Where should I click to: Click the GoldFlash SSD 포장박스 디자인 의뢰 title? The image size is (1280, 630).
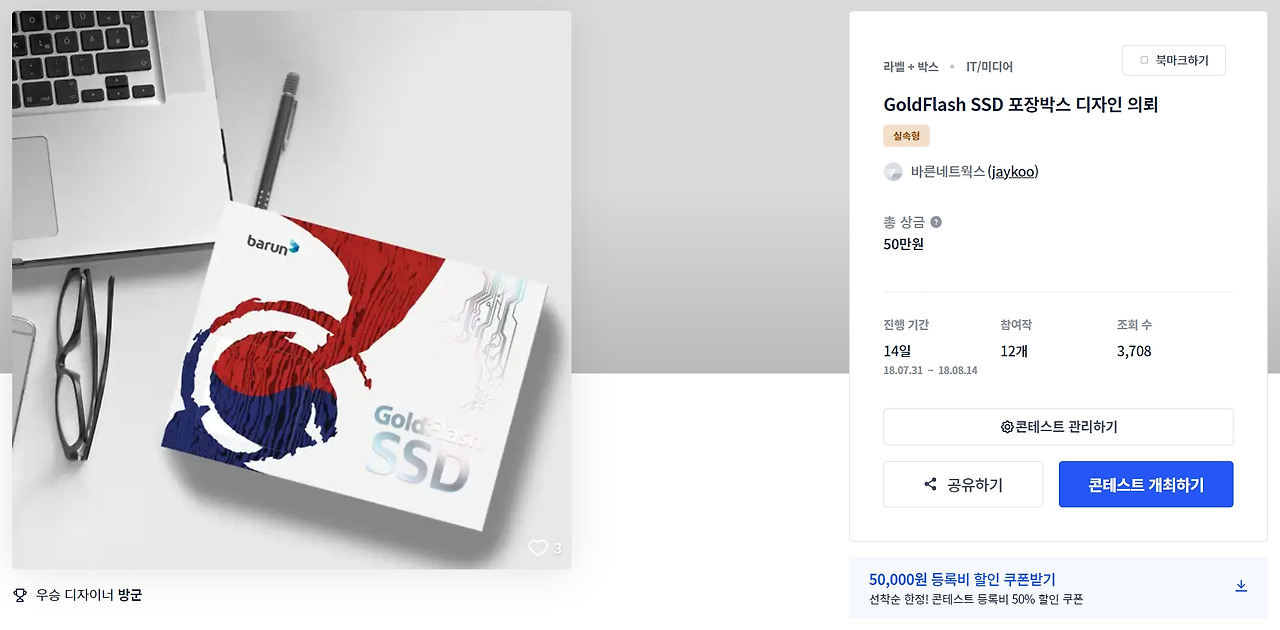point(1020,104)
